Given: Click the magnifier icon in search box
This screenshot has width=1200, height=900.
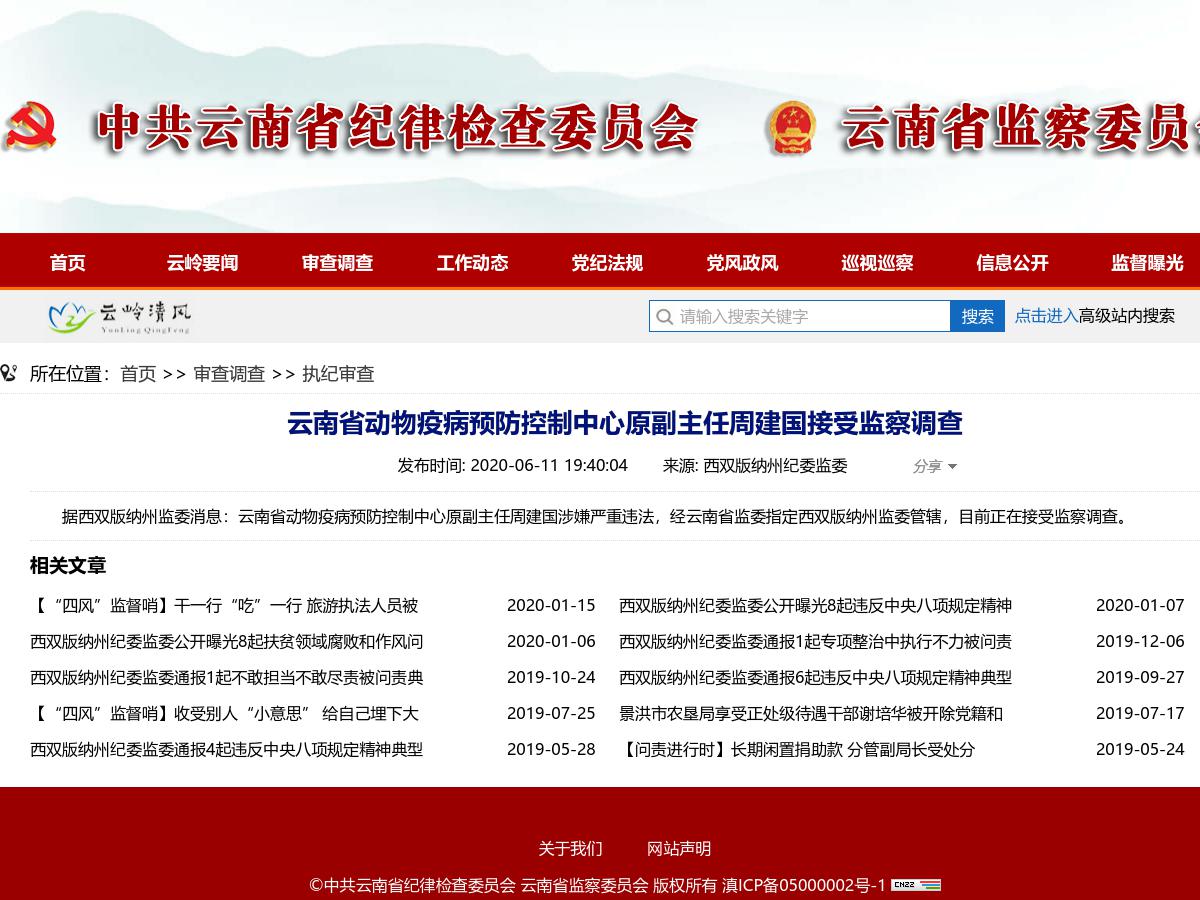Looking at the screenshot, I should point(664,317).
